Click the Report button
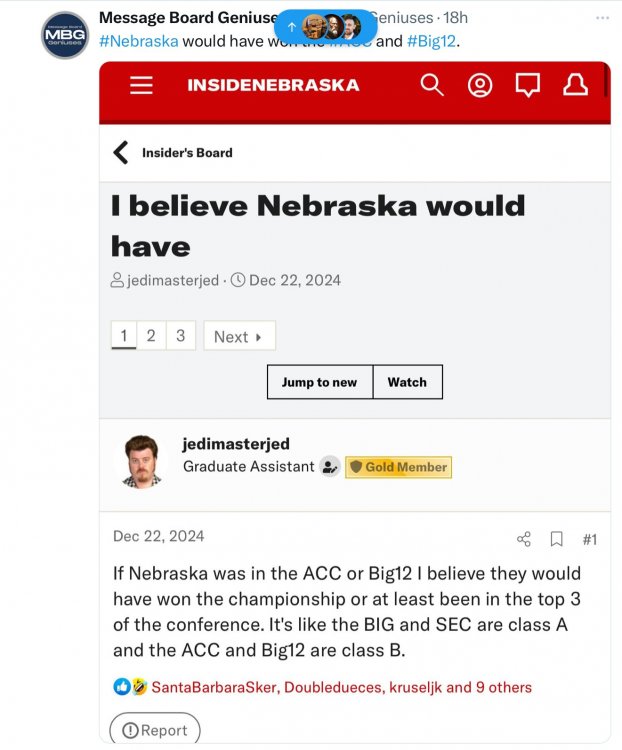 [x=155, y=730]
